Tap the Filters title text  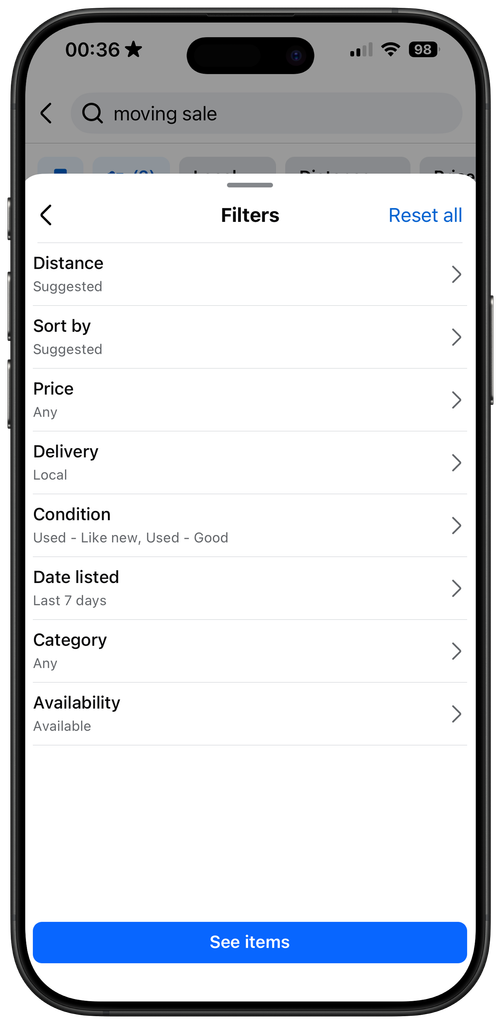(250, 215)
